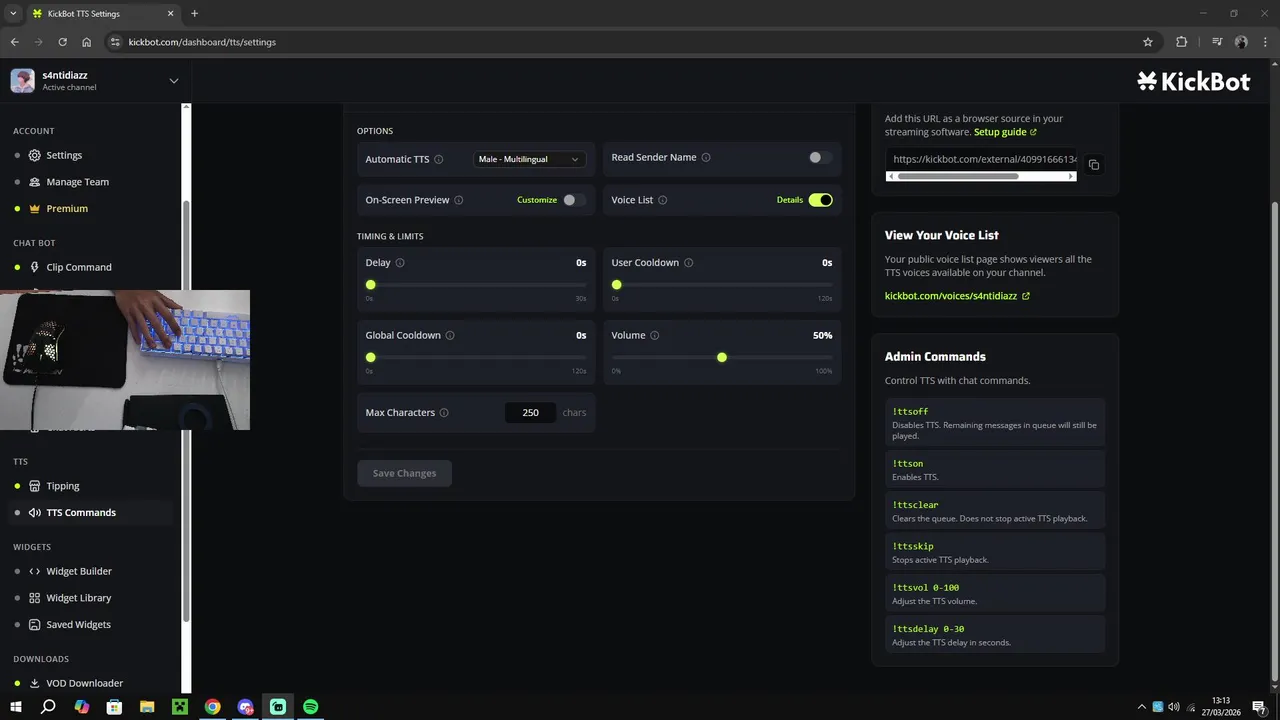The width and height of the screenshot is (1280, 720).
Task: Click the browser source URL field
Action: [x=981, y=159]
